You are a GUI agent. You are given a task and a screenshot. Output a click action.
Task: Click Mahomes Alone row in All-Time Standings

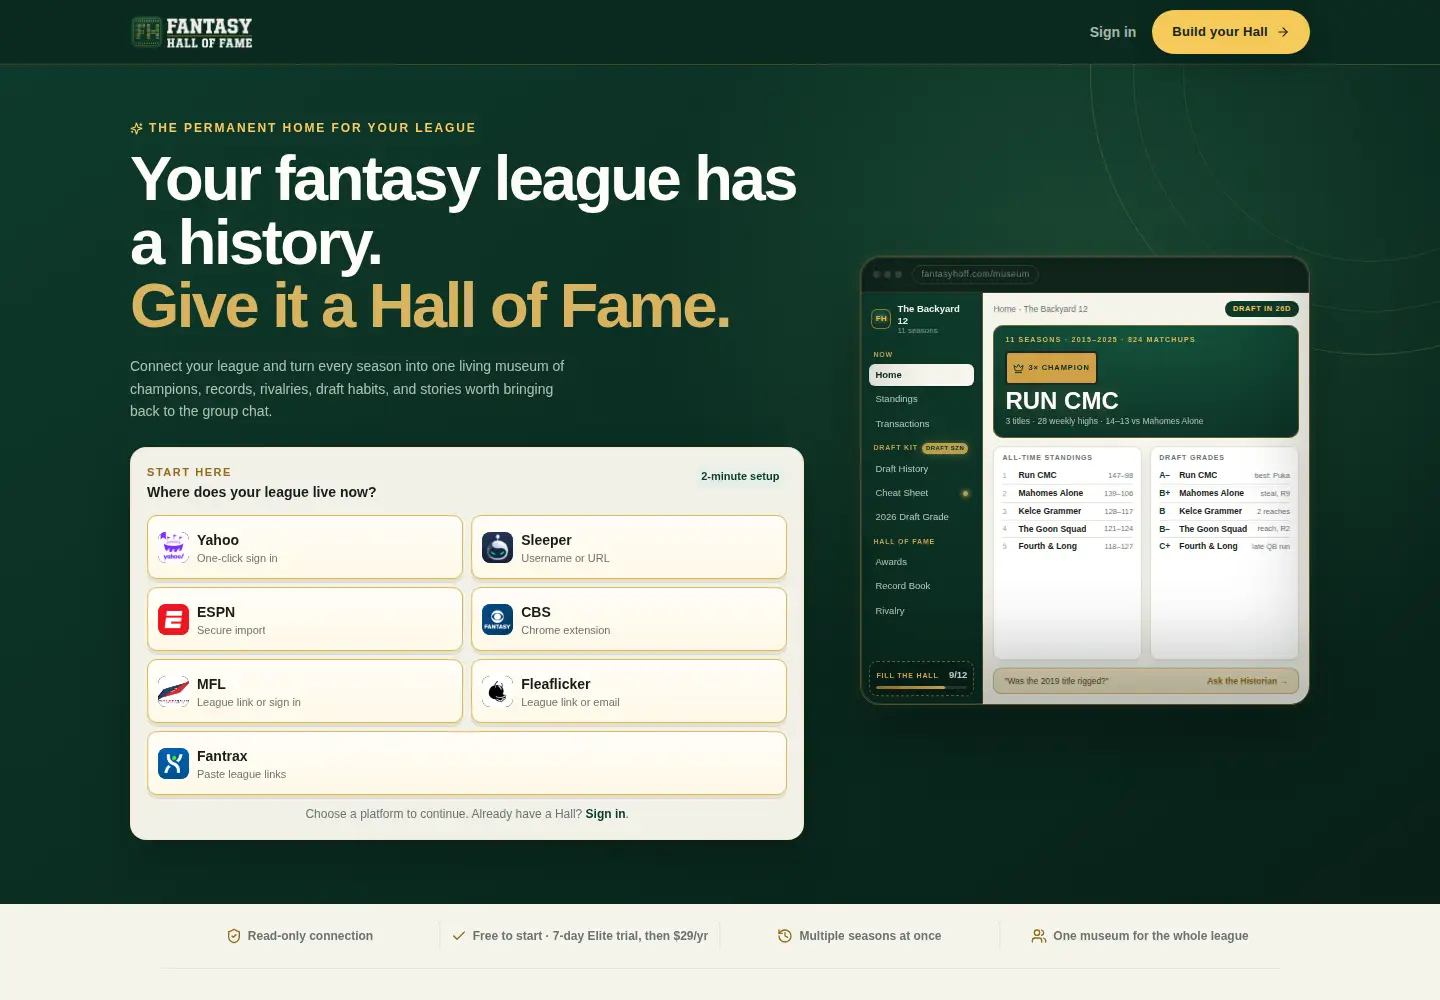coord(1067,493)
